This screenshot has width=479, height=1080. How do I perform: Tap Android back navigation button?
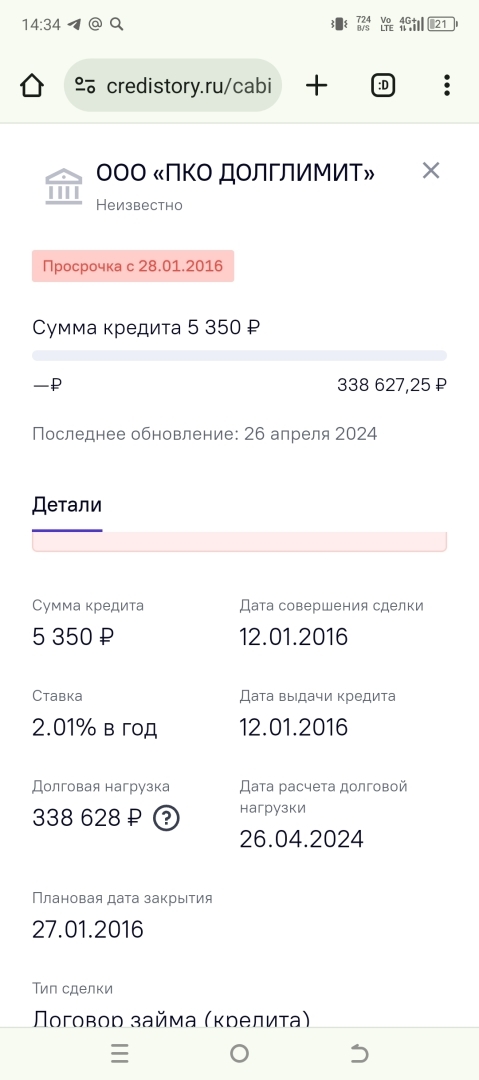pos(359,1053)
